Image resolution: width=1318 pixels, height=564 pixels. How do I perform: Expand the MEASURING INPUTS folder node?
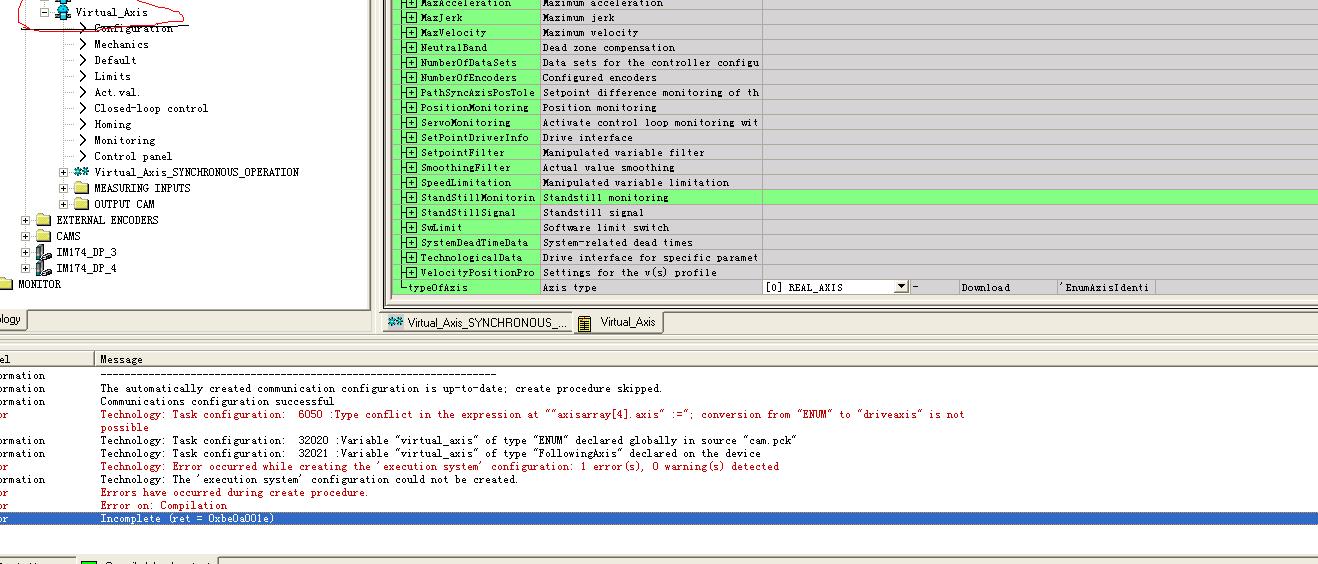pos(64,188)
